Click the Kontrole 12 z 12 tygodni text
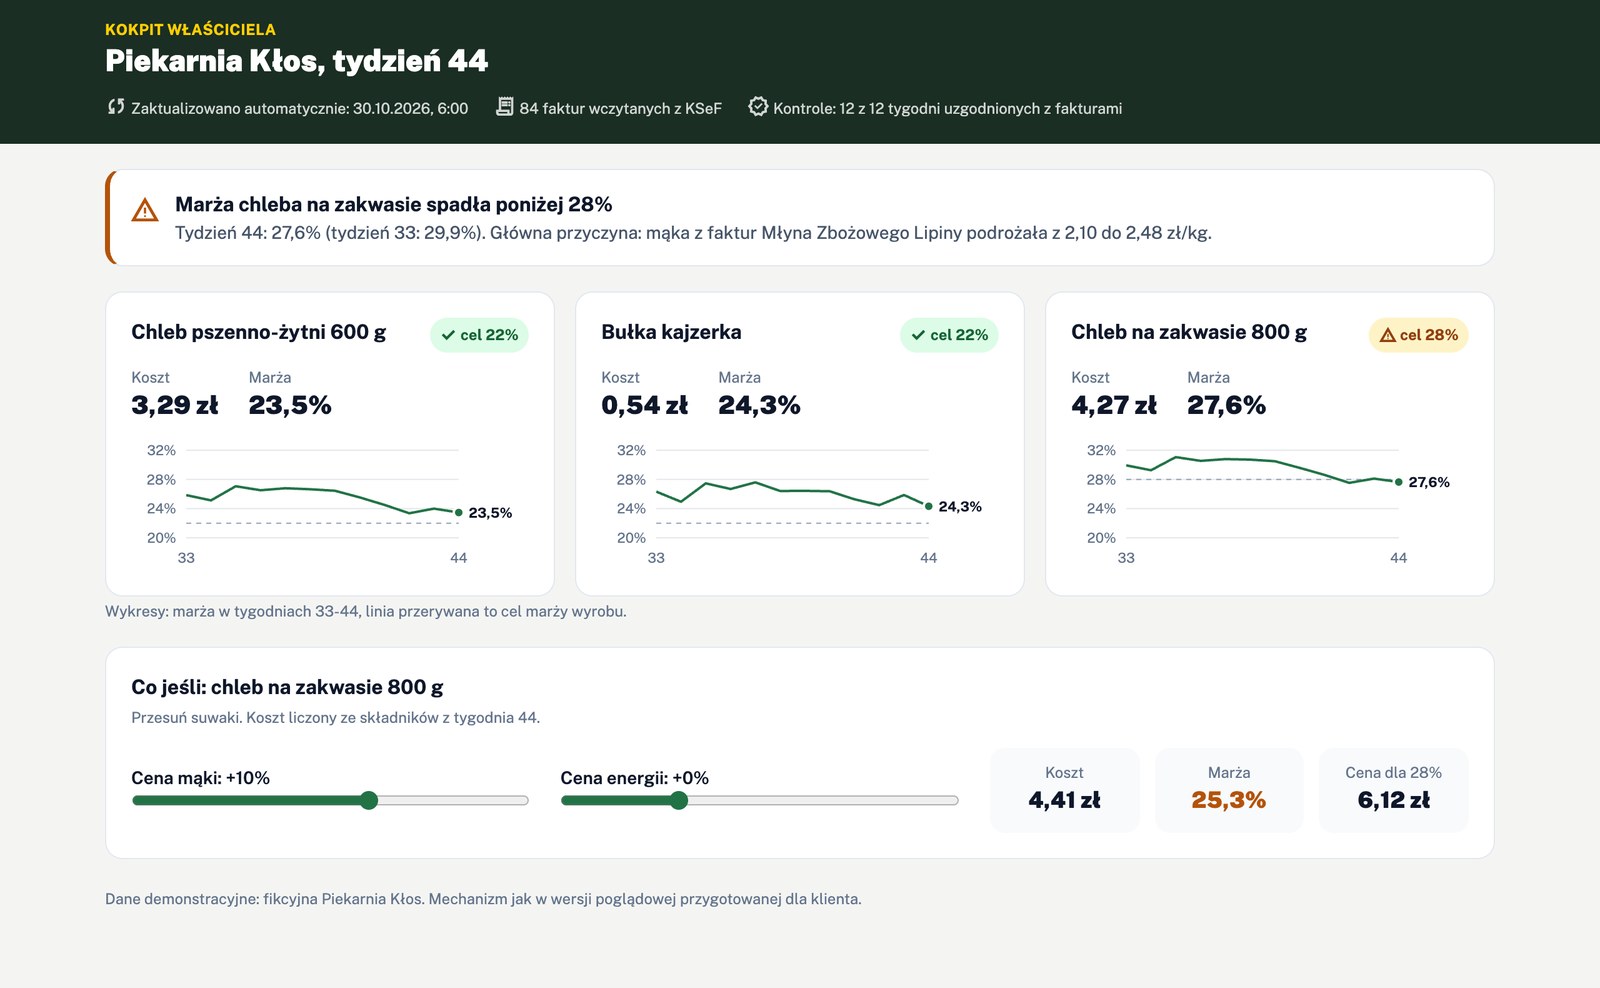The height and width of the screenshot is (988, 1600). tap(948, 108)
